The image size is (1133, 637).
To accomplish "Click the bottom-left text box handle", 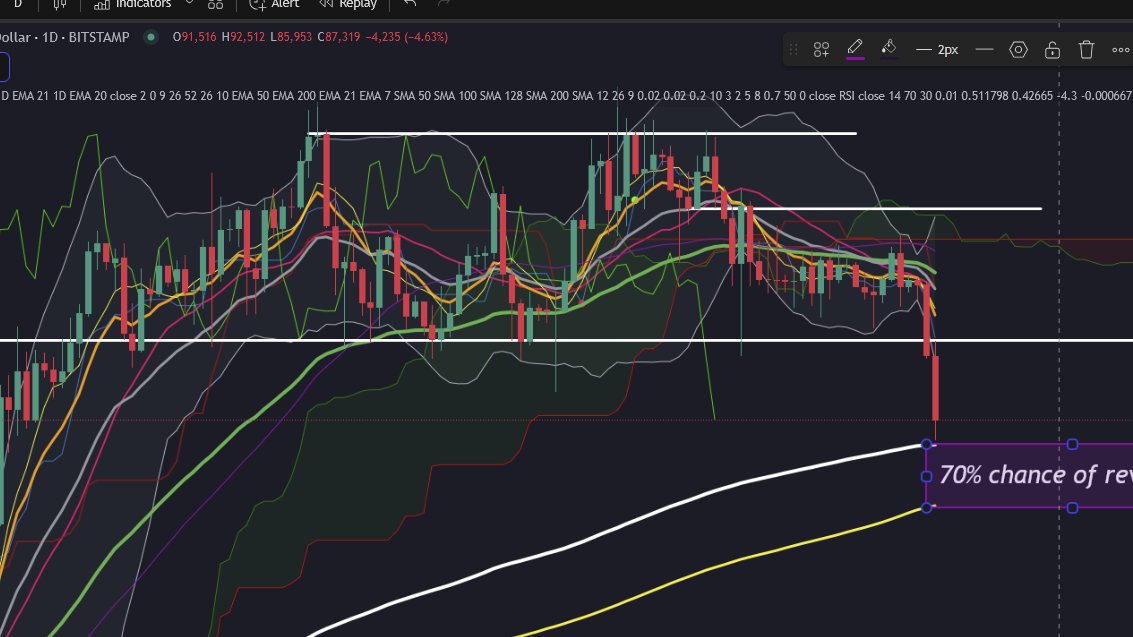I will tap(927, 508).
